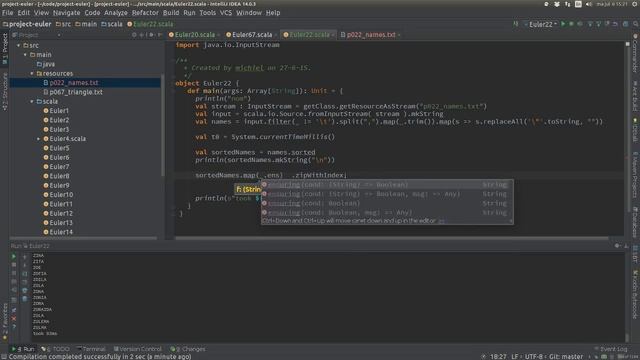
Task: Click the print icon in the Run output toolbar
Action: (24, 290)
